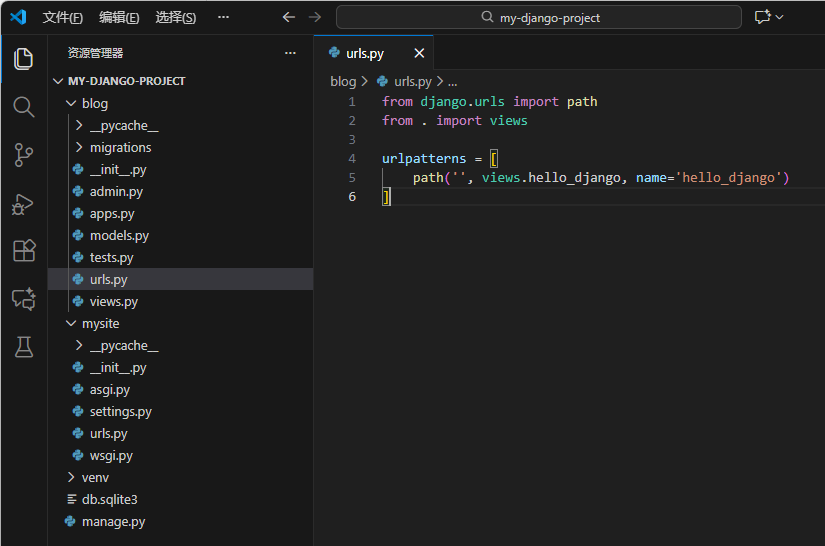Image resolution: width=825 pixels, height=546 pixels.
Task: Click the my-django-project command search box
Action: tap(539, 17)
